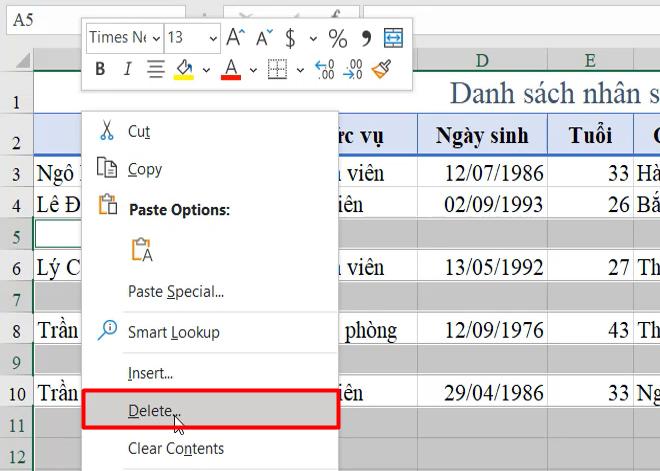660x471 pixels.
Task: Apply Percent Style format
Action: pyautogui.click(x=338, y=38)
